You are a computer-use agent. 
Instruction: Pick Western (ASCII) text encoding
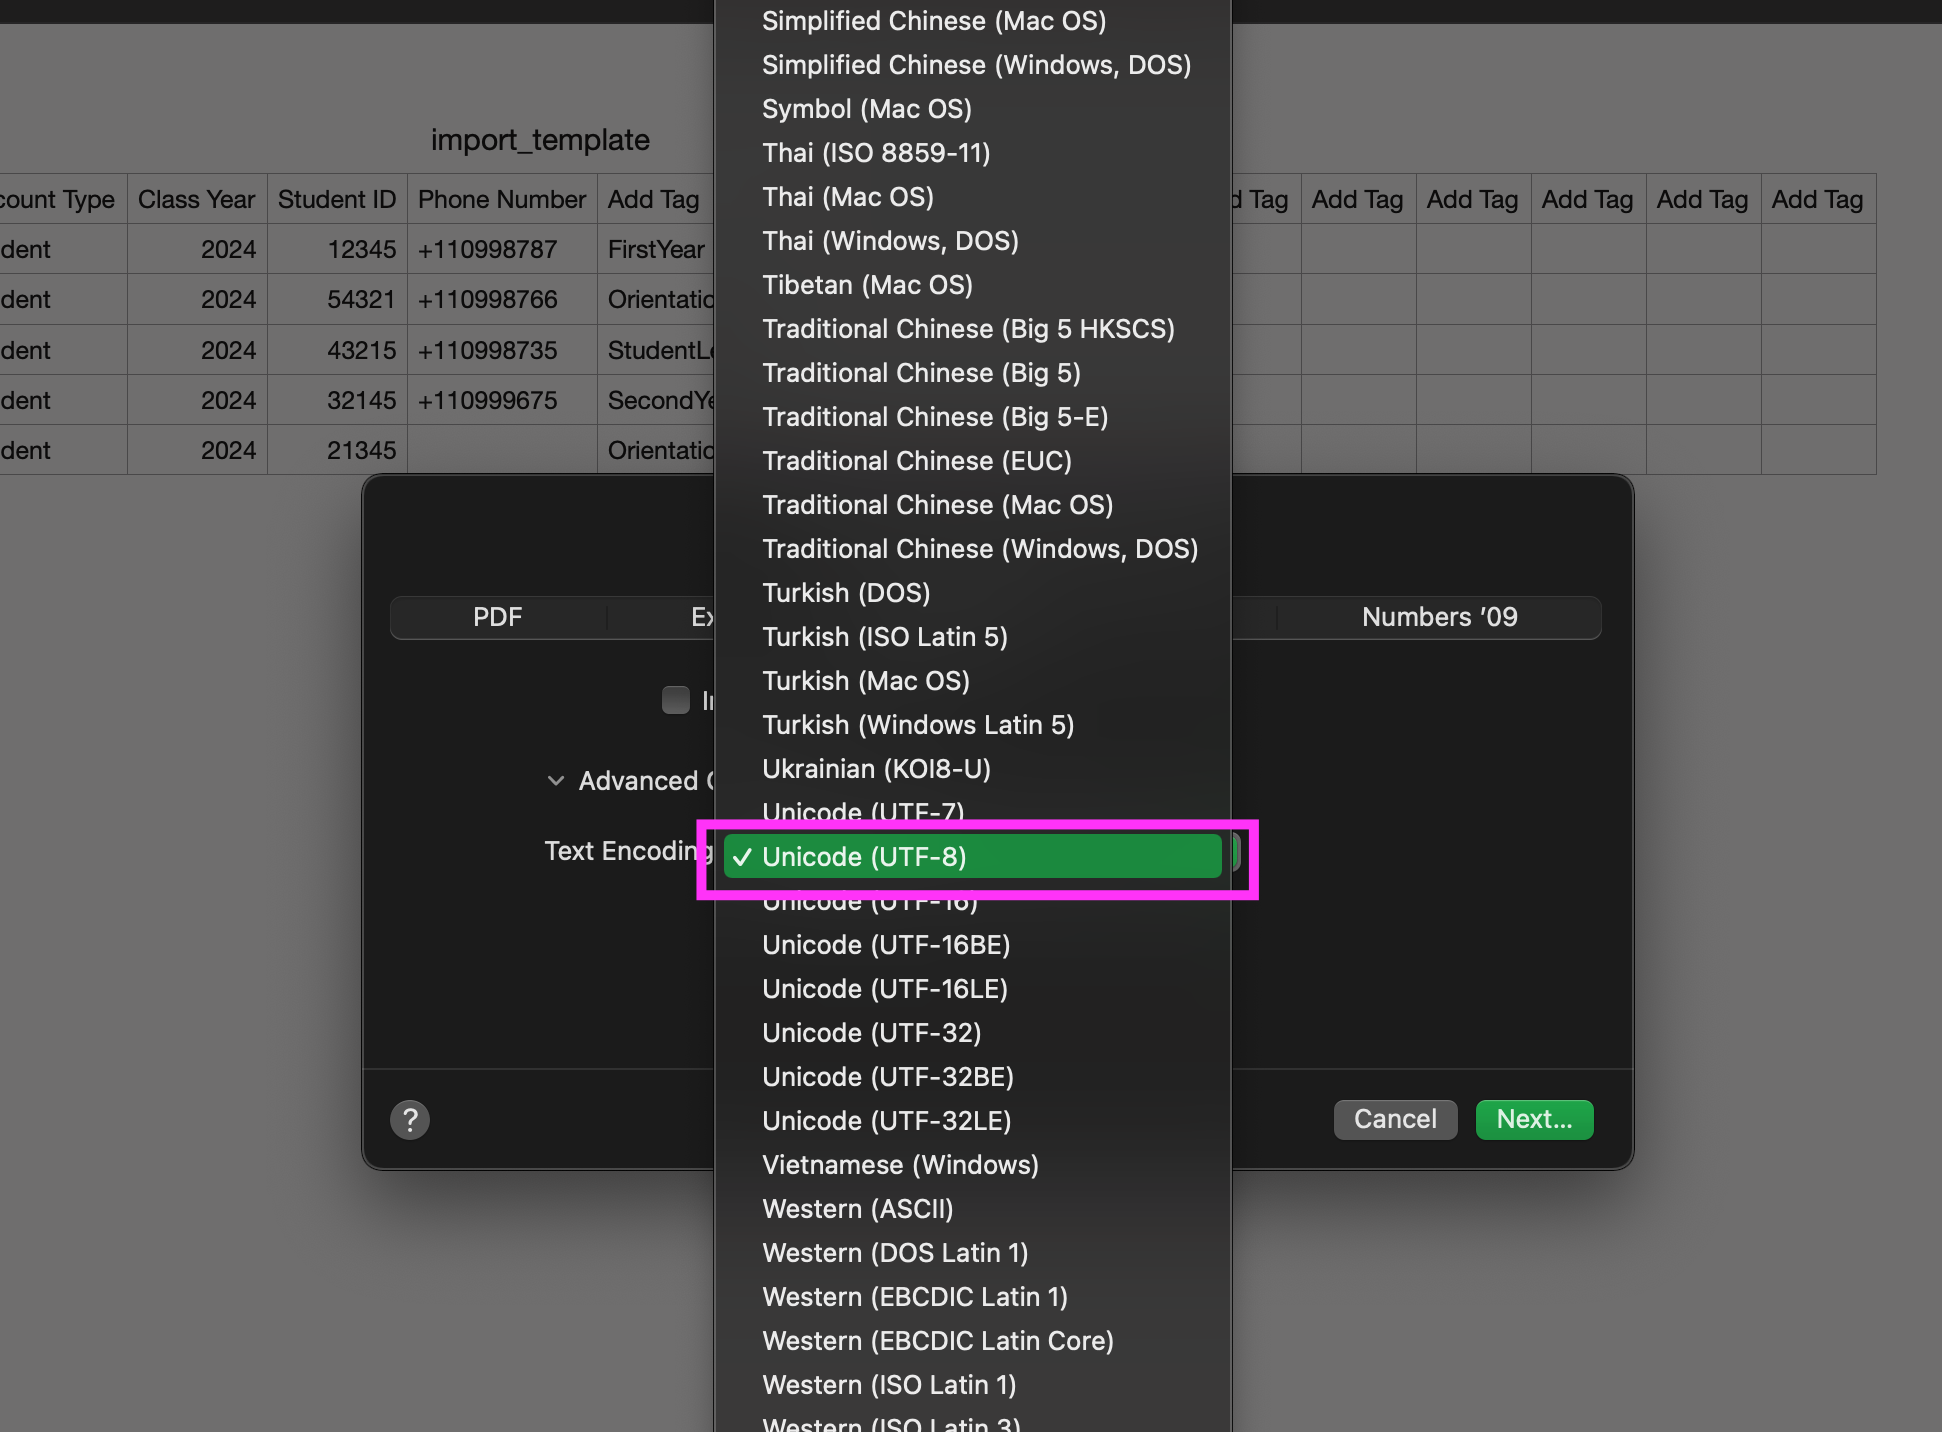pos(857,1209)
